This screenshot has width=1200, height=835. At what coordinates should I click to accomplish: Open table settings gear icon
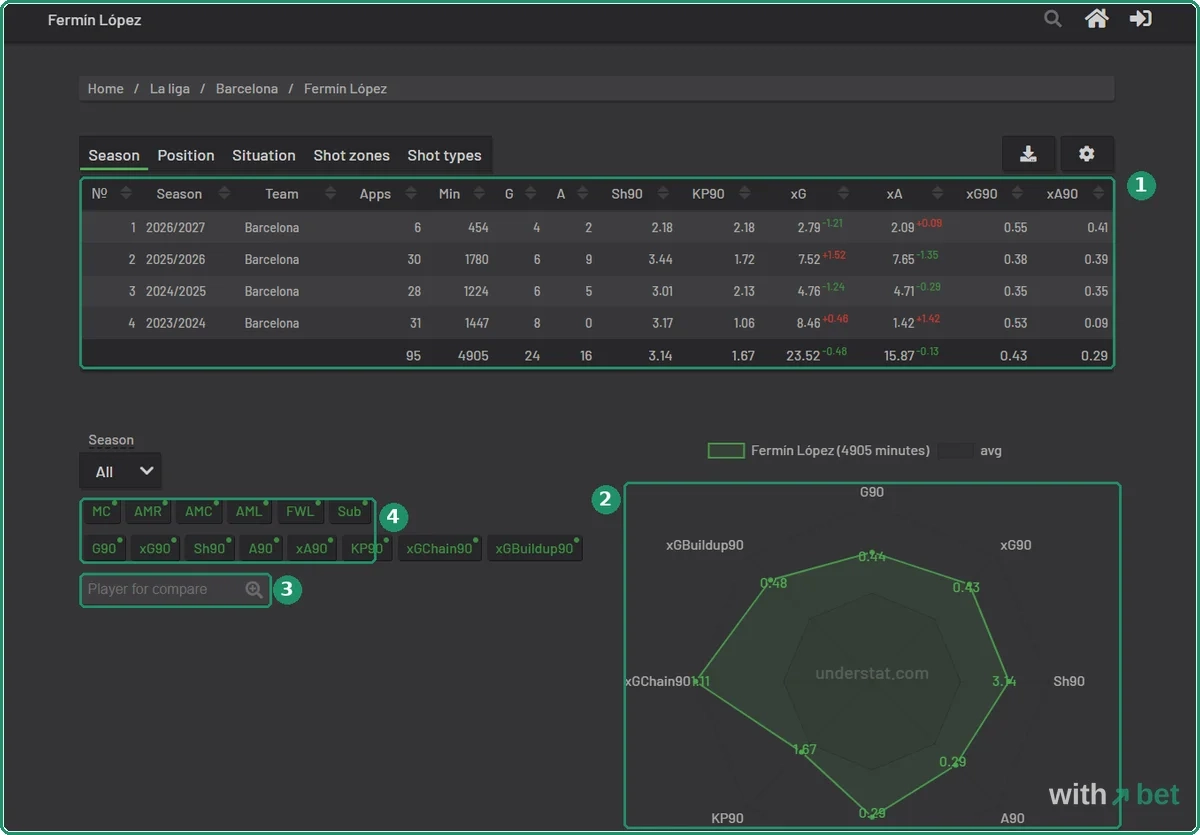click(1087, 154)
